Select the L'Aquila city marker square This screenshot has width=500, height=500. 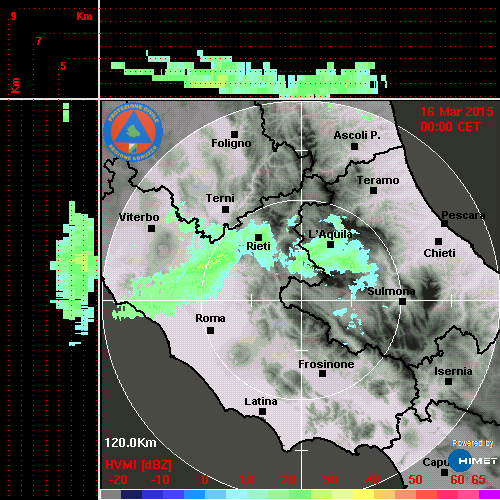coord(330,245)
